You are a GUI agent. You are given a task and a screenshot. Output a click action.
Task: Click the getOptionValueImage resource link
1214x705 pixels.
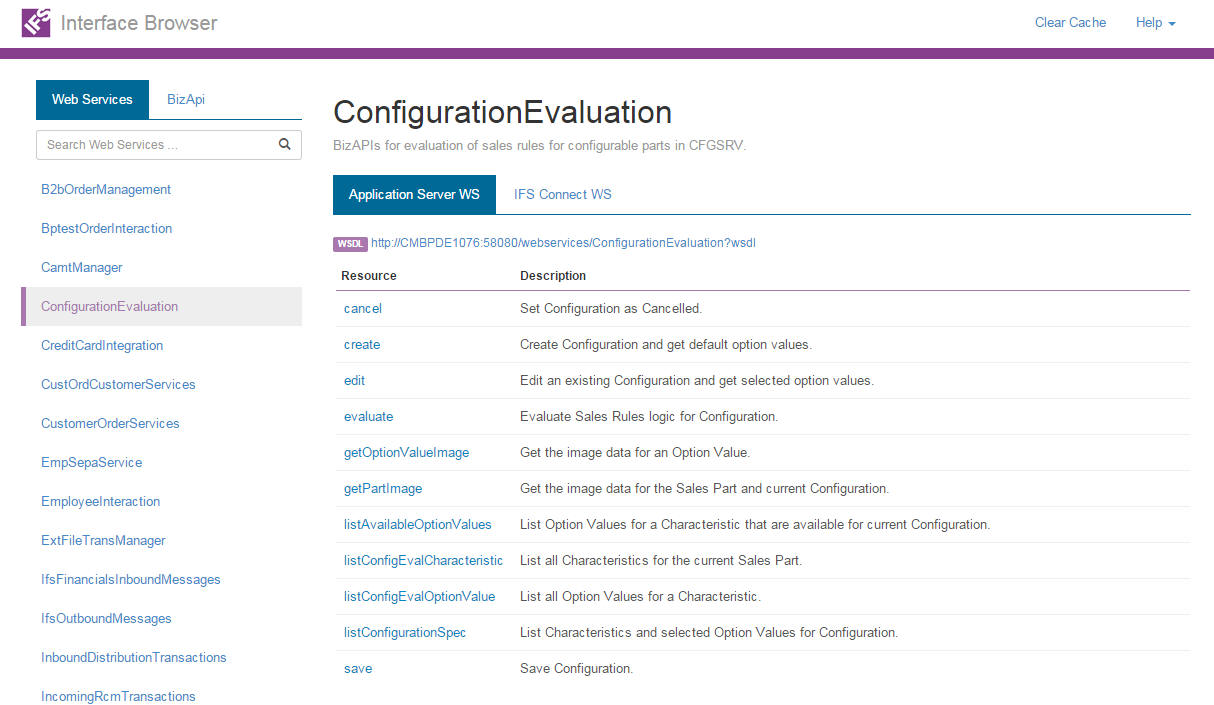[406, 452]
